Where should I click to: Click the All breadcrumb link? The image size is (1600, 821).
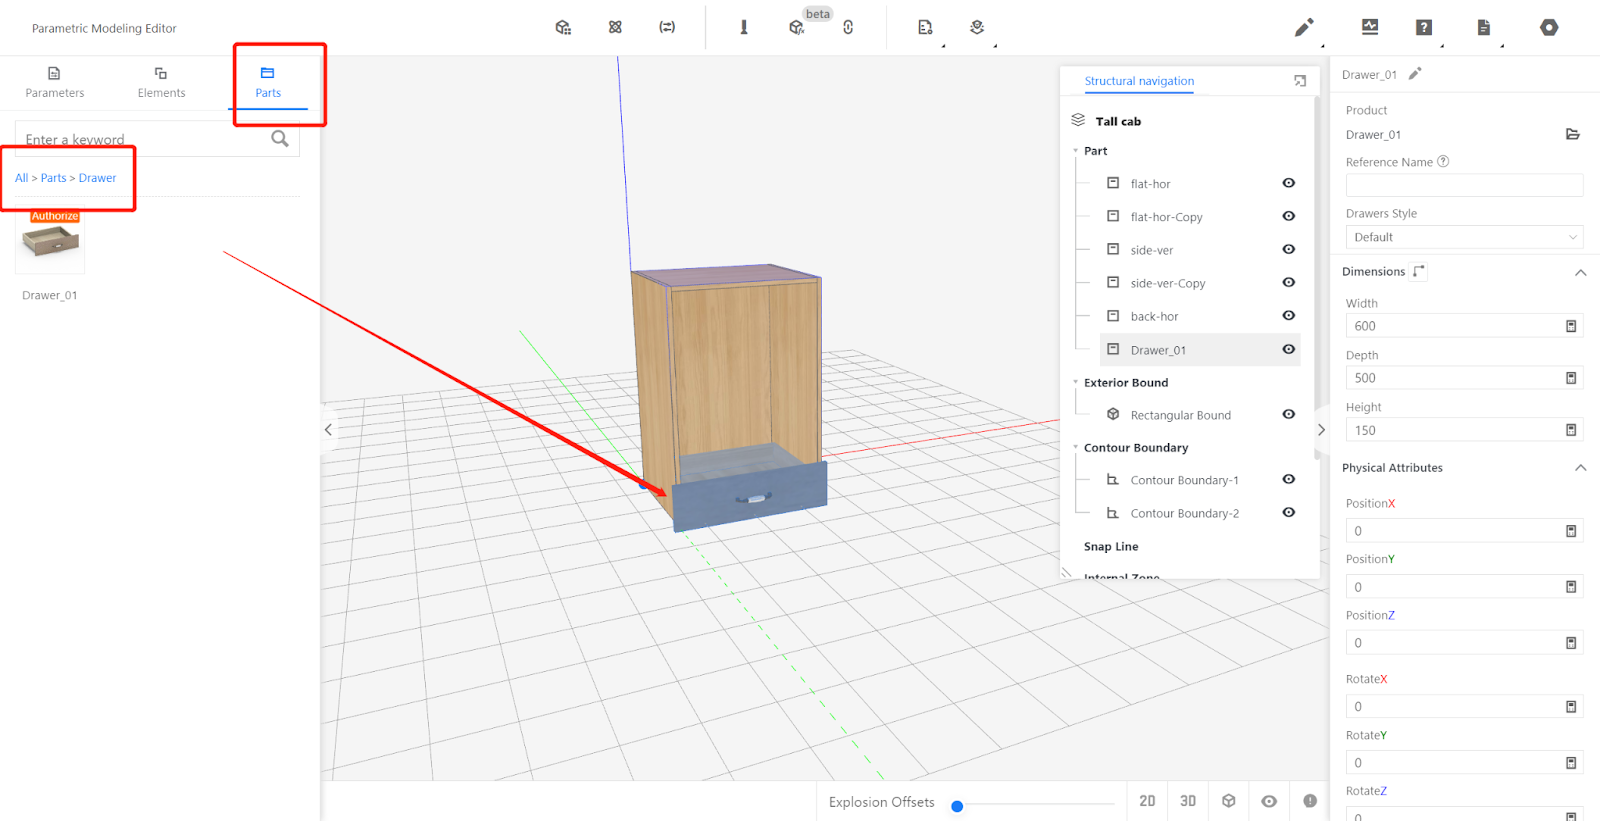click(21, 178)
